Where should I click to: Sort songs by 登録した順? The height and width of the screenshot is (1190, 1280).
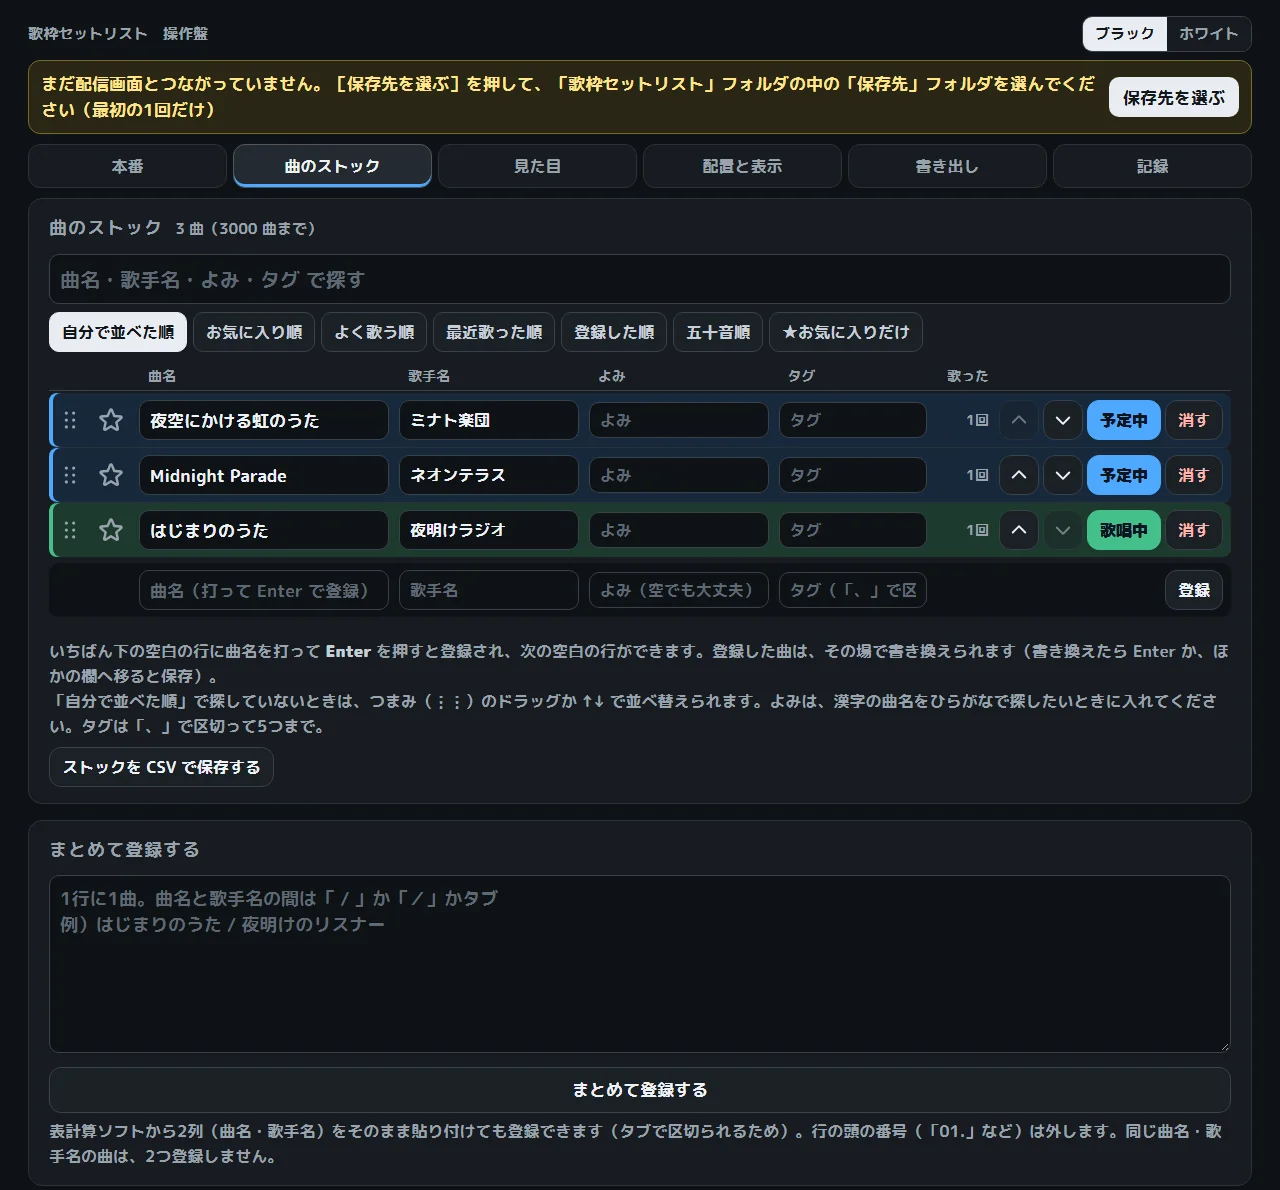pos(614,332)
